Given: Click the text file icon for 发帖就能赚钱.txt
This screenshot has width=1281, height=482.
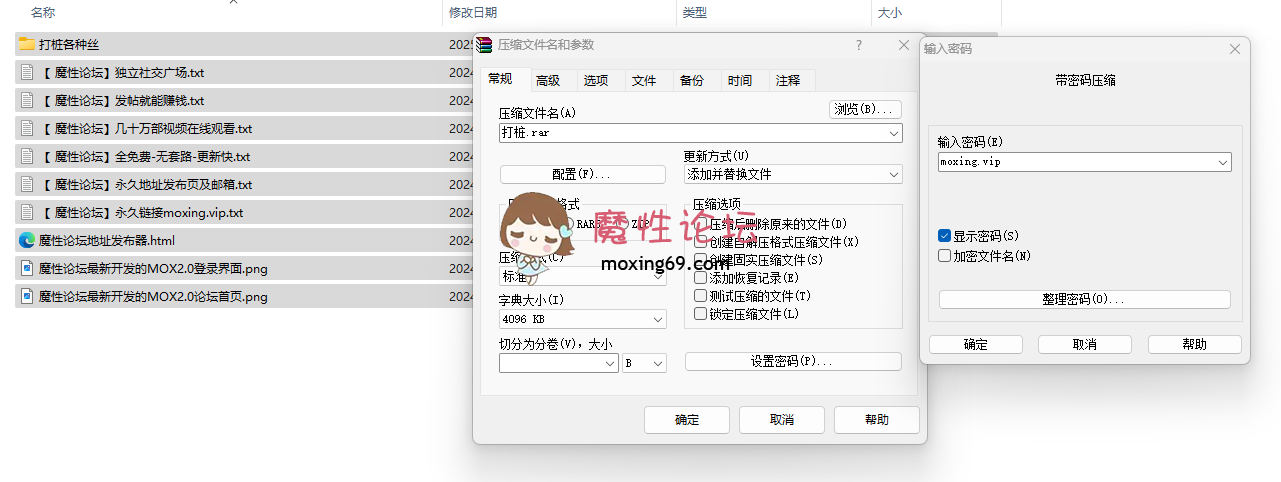Looking at the screenshot, I should point(27,100).
